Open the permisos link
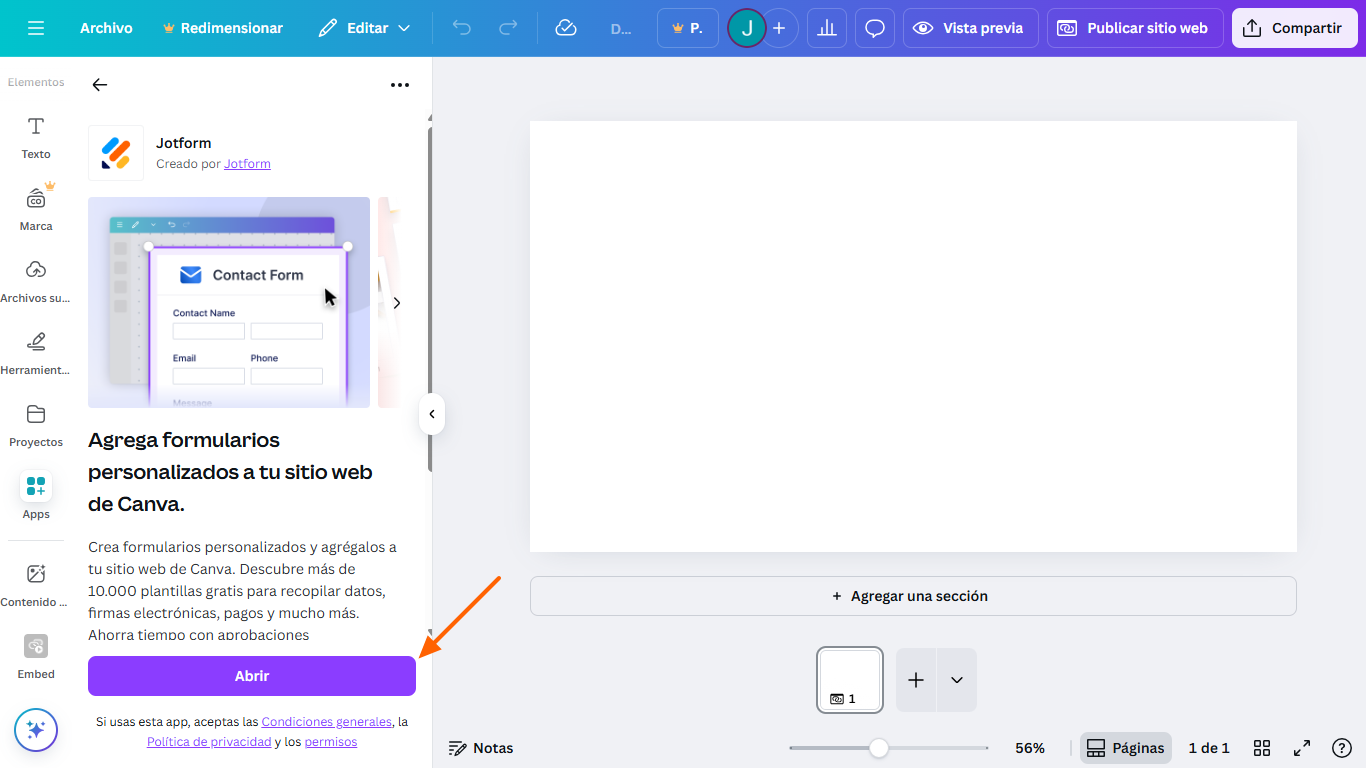1366x768 pixels. pos(331,742)
